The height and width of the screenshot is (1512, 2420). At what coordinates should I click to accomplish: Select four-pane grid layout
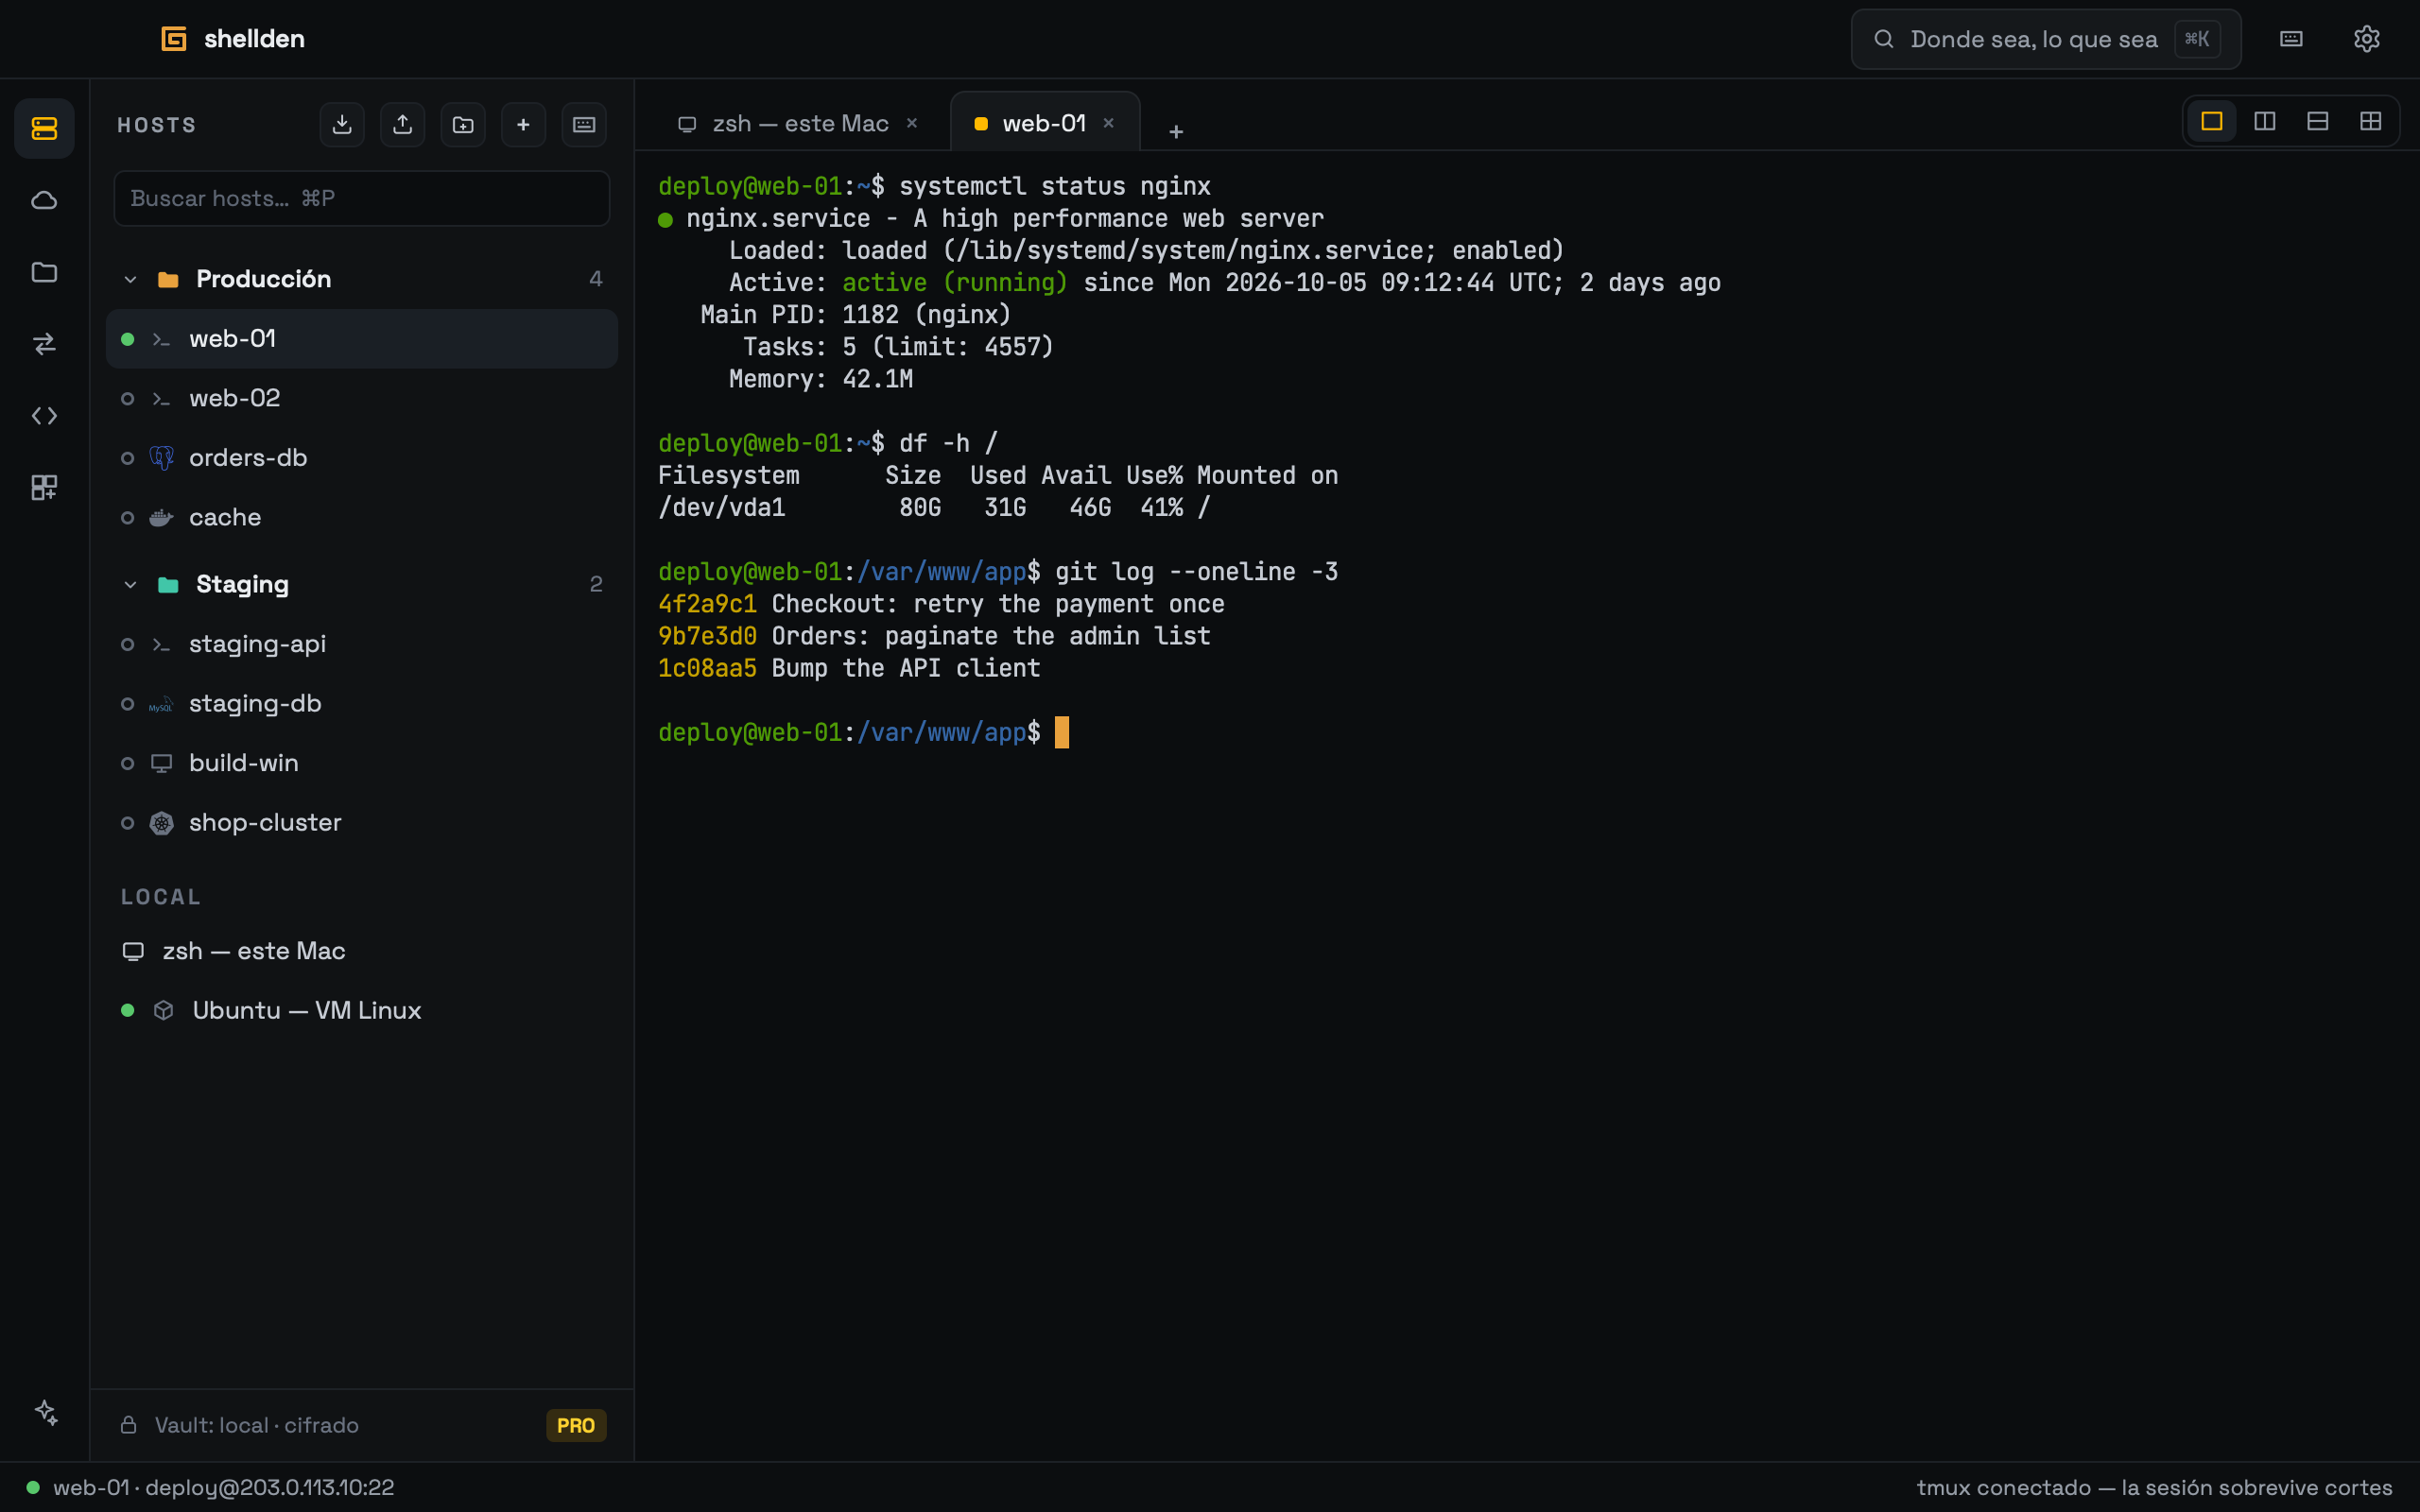click(x=2370, y=121)
